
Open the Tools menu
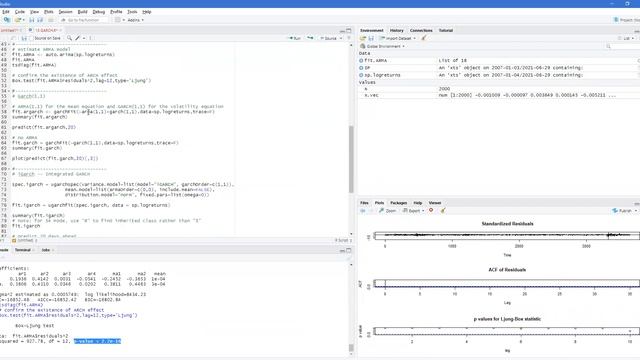tap(132, 12)
